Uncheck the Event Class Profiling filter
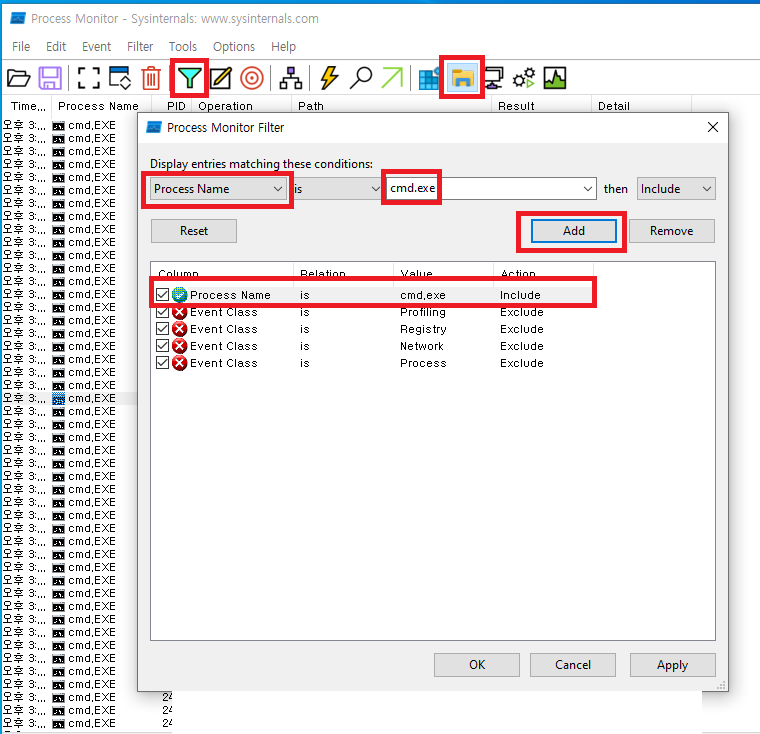Screen dimensions: 760x734 (162, 312)
